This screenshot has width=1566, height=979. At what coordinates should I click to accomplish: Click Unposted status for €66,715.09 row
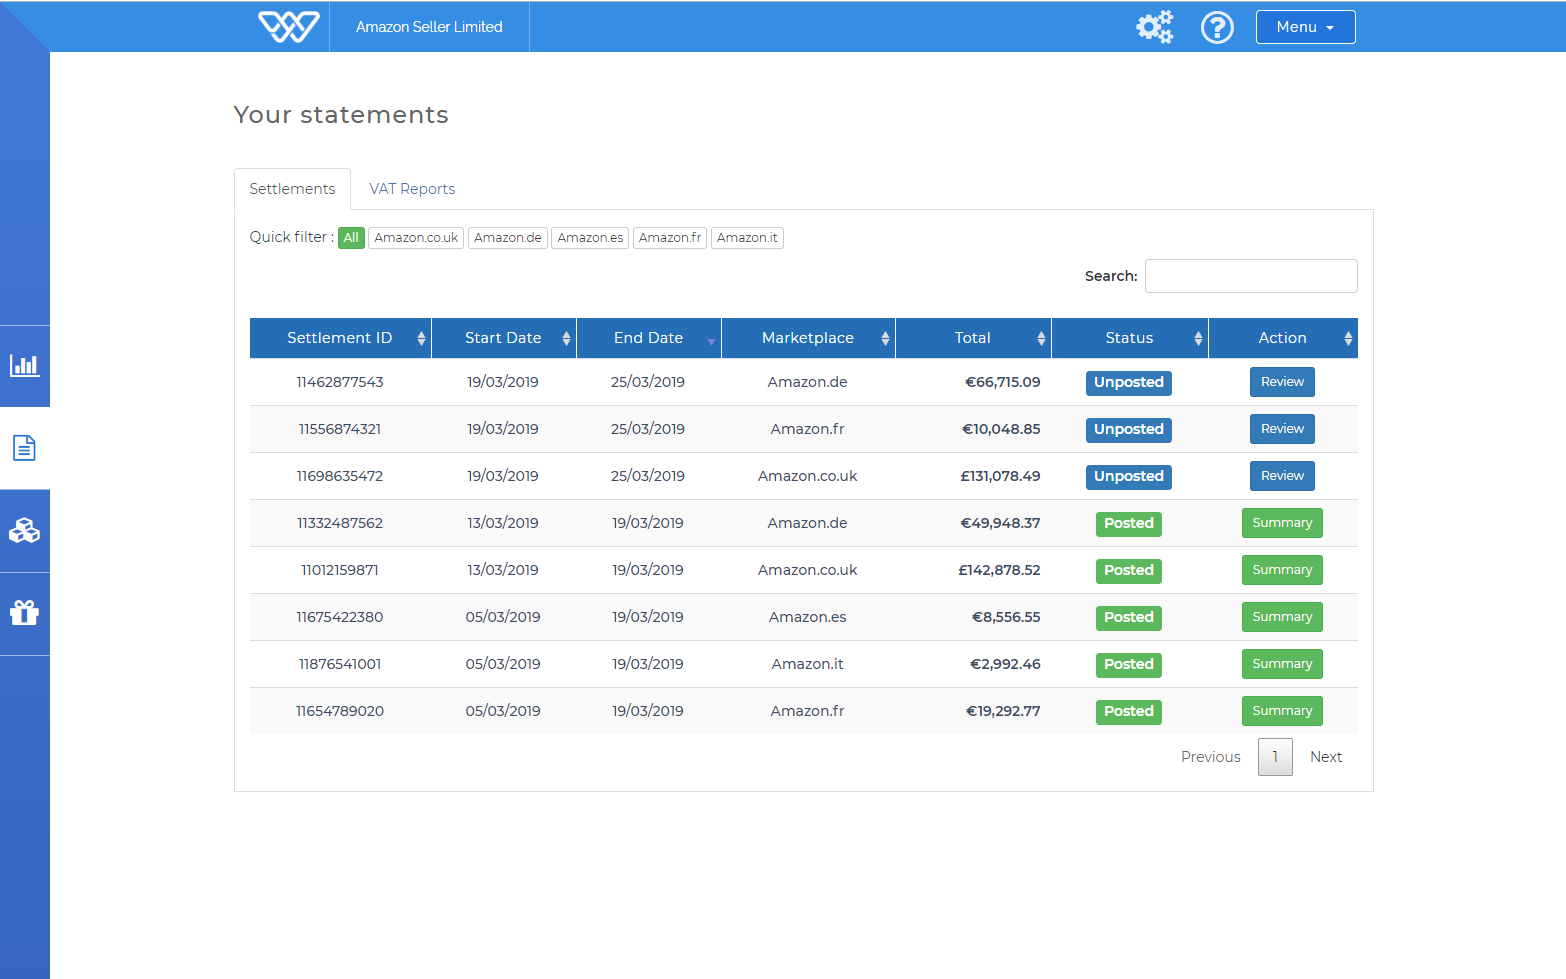tap(1129, 383)
